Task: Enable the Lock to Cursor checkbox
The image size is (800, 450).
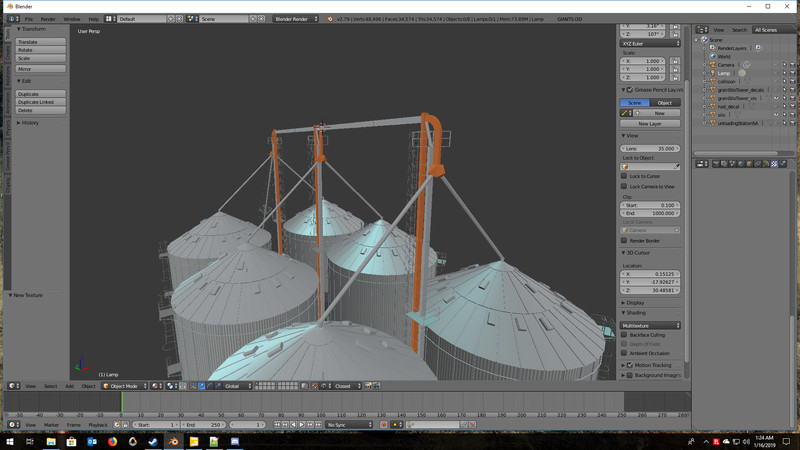Action: 624,176
